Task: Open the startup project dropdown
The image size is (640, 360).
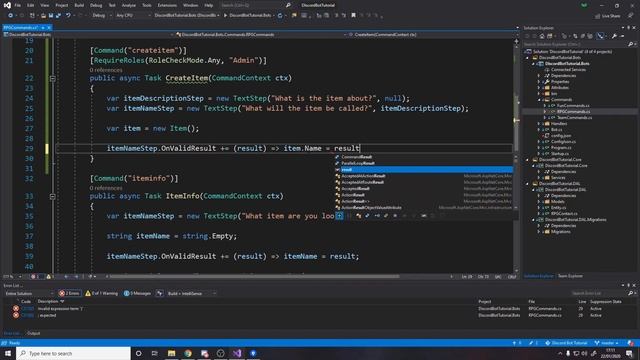Action: 187,16
